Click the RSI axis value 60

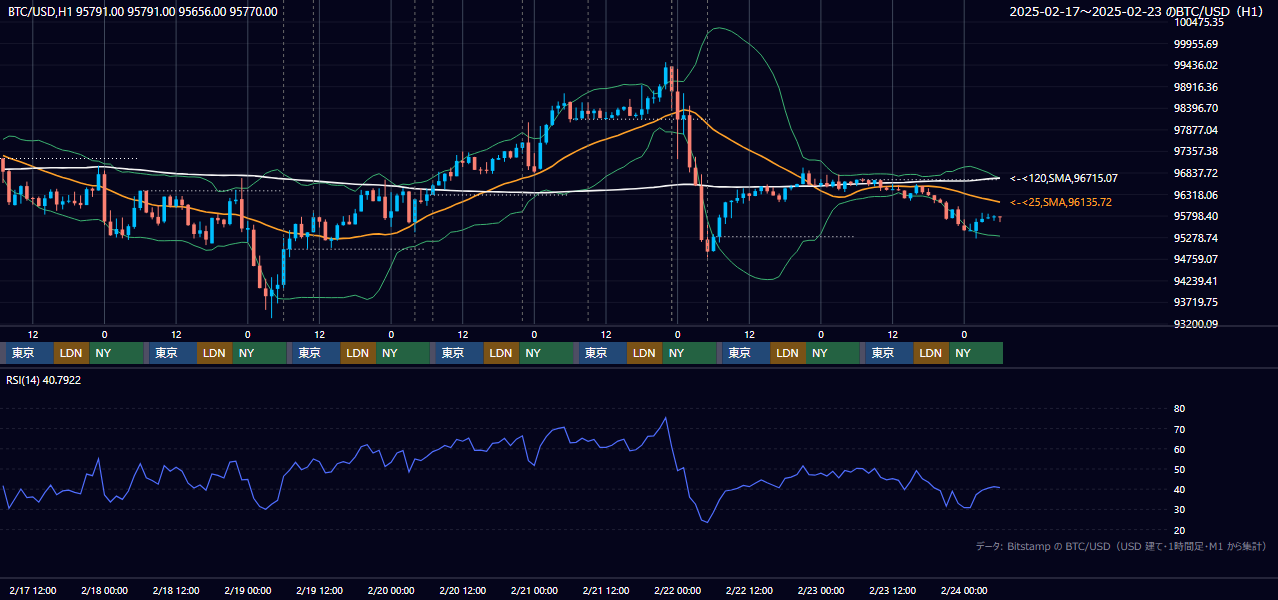[1179, 449]
